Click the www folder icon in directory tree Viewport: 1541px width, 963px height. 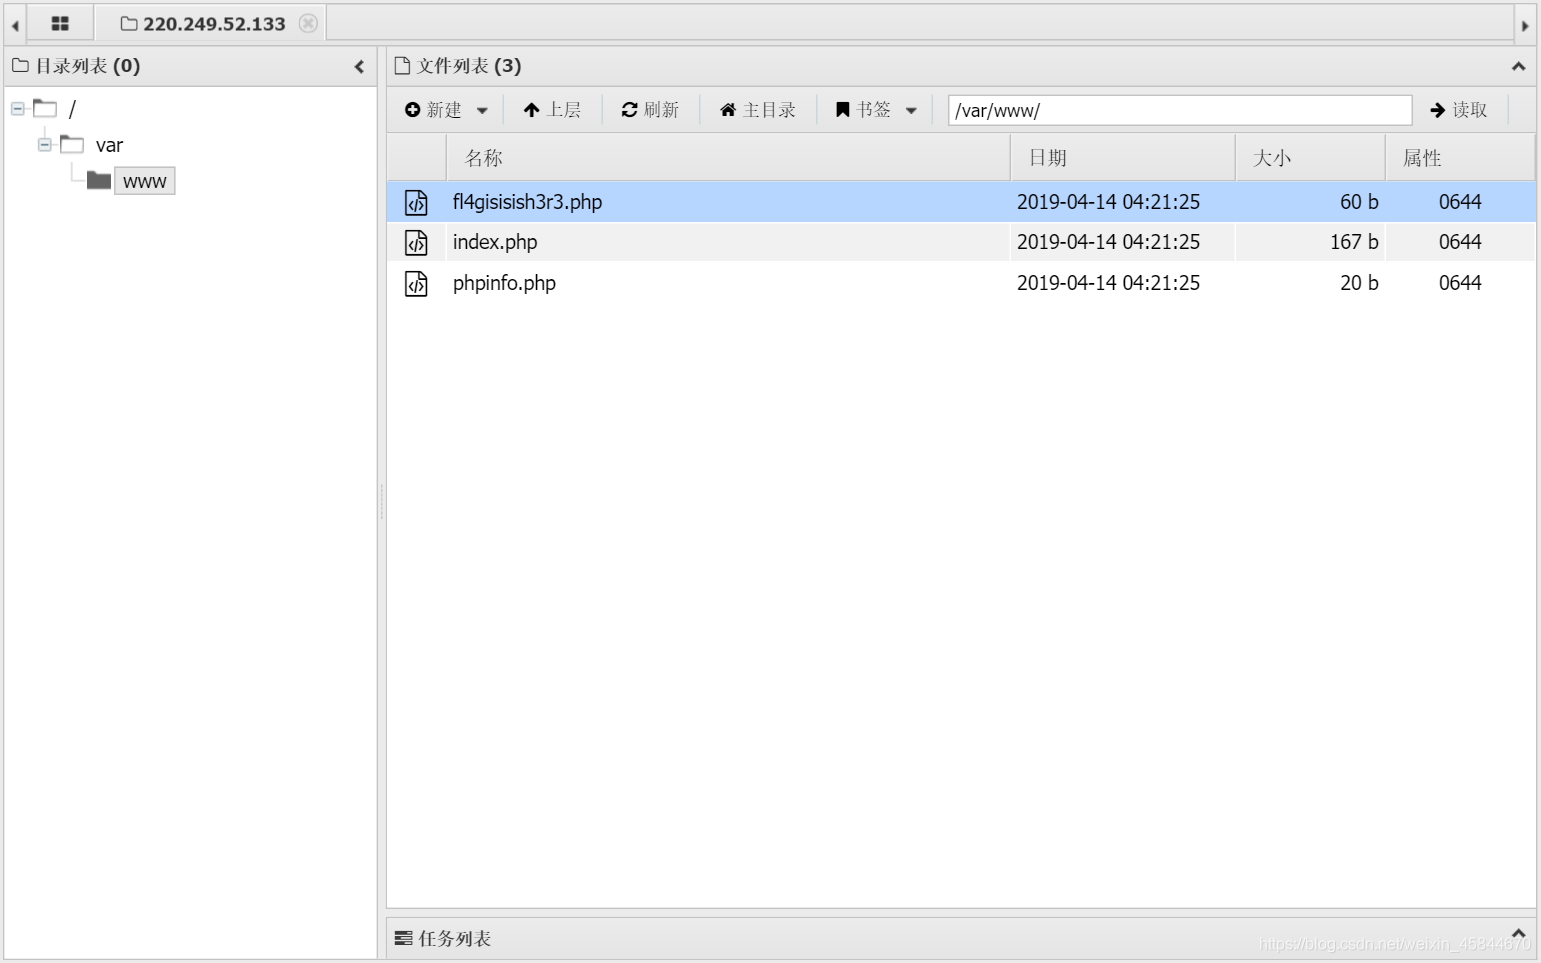tap(98, 180)
